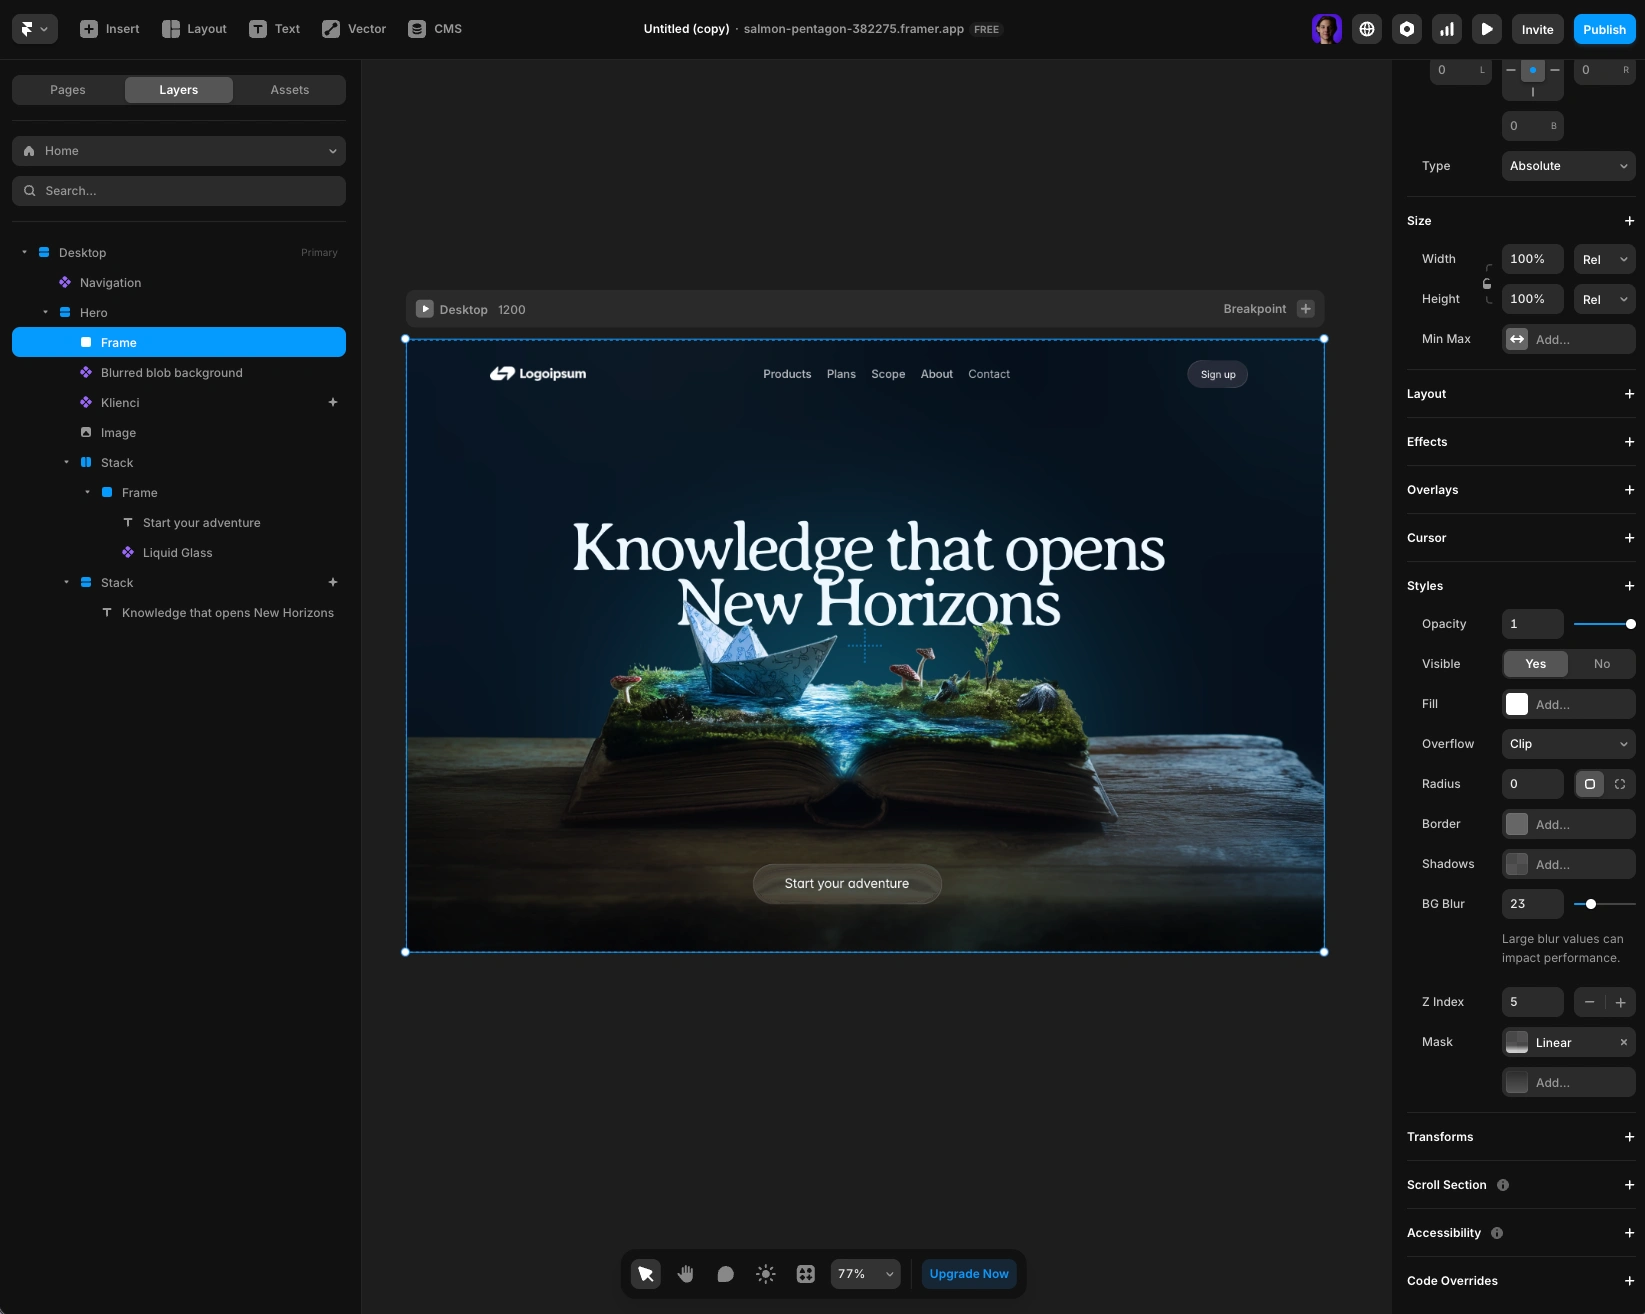Select the comment tool in bottom toolbar
This screenshot has height=1314, width=1645.
pos(725,1274)
